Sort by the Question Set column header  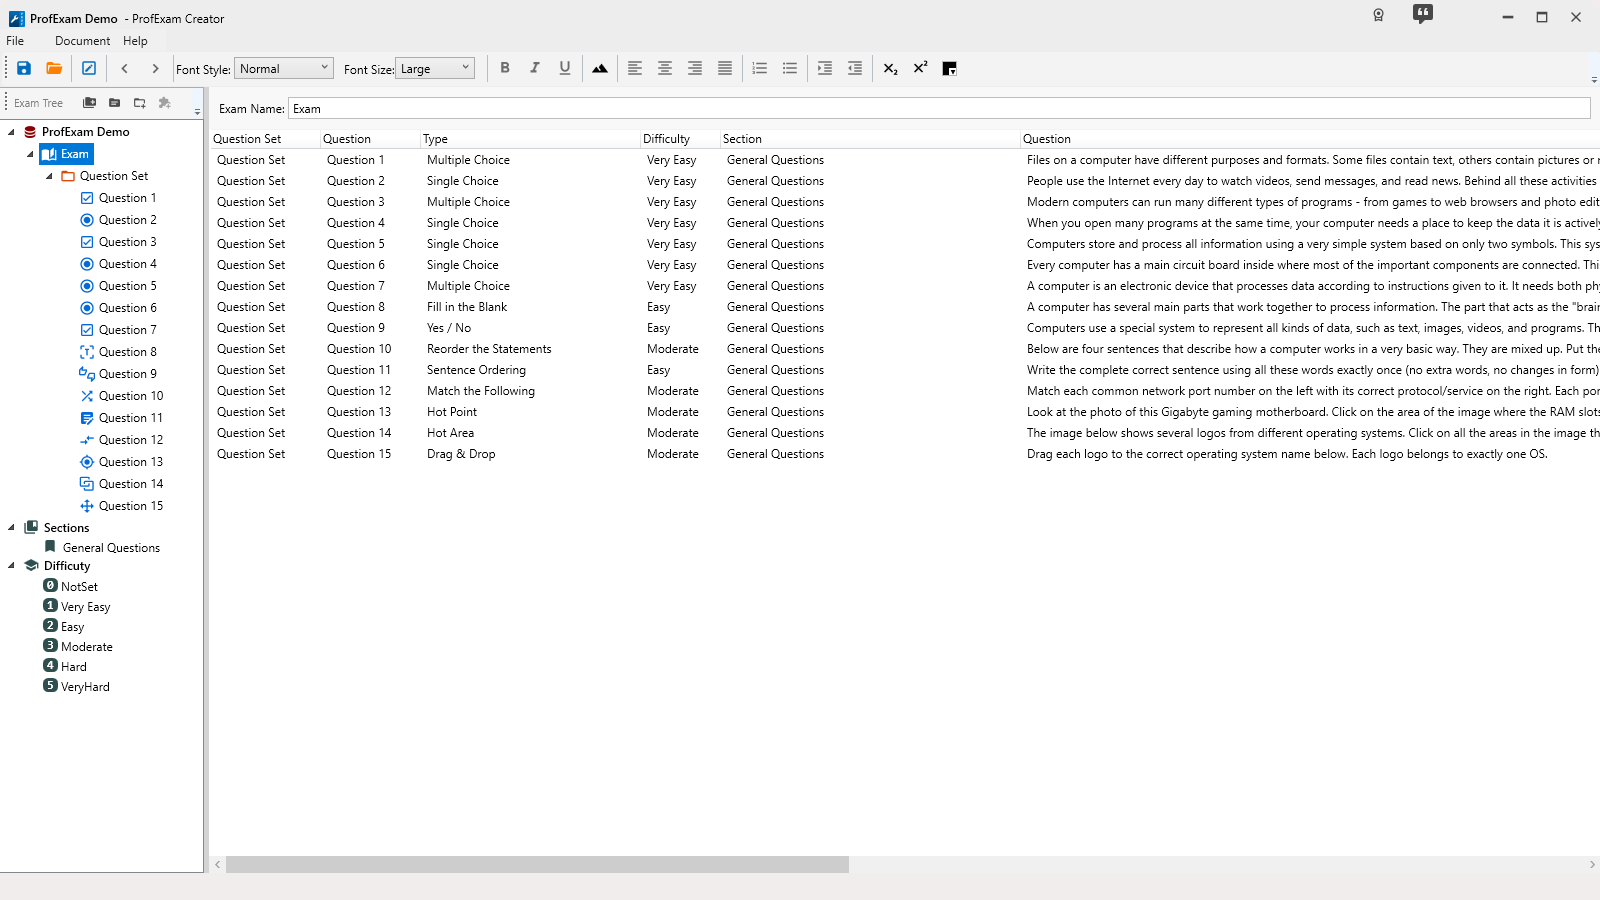pos(265,139)
